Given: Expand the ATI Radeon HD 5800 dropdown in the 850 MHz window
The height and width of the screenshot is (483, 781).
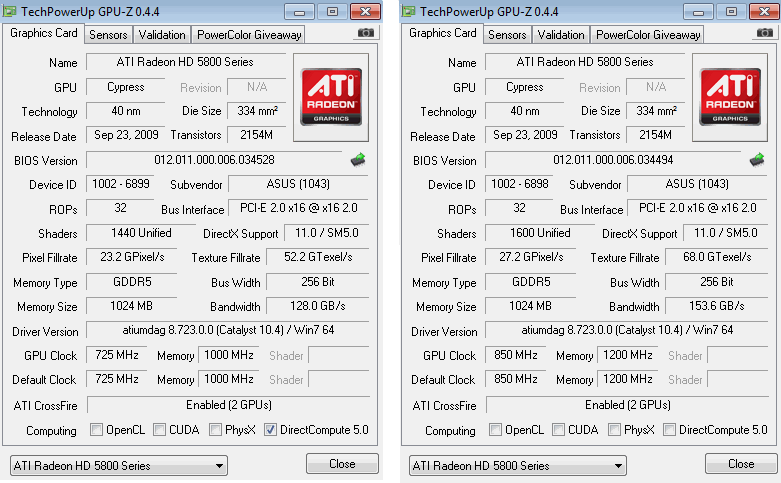Looking at the screenshot, I should pyautogui.click(x=517, y=466).
